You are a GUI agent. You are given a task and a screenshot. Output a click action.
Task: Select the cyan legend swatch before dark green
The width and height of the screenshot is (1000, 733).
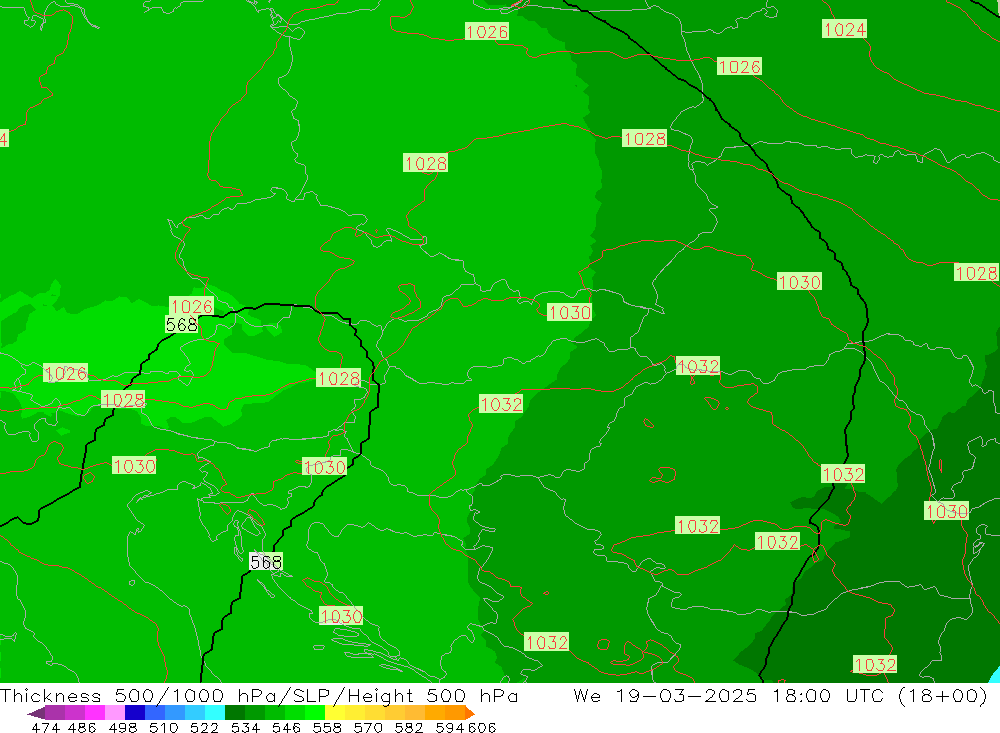215,713
